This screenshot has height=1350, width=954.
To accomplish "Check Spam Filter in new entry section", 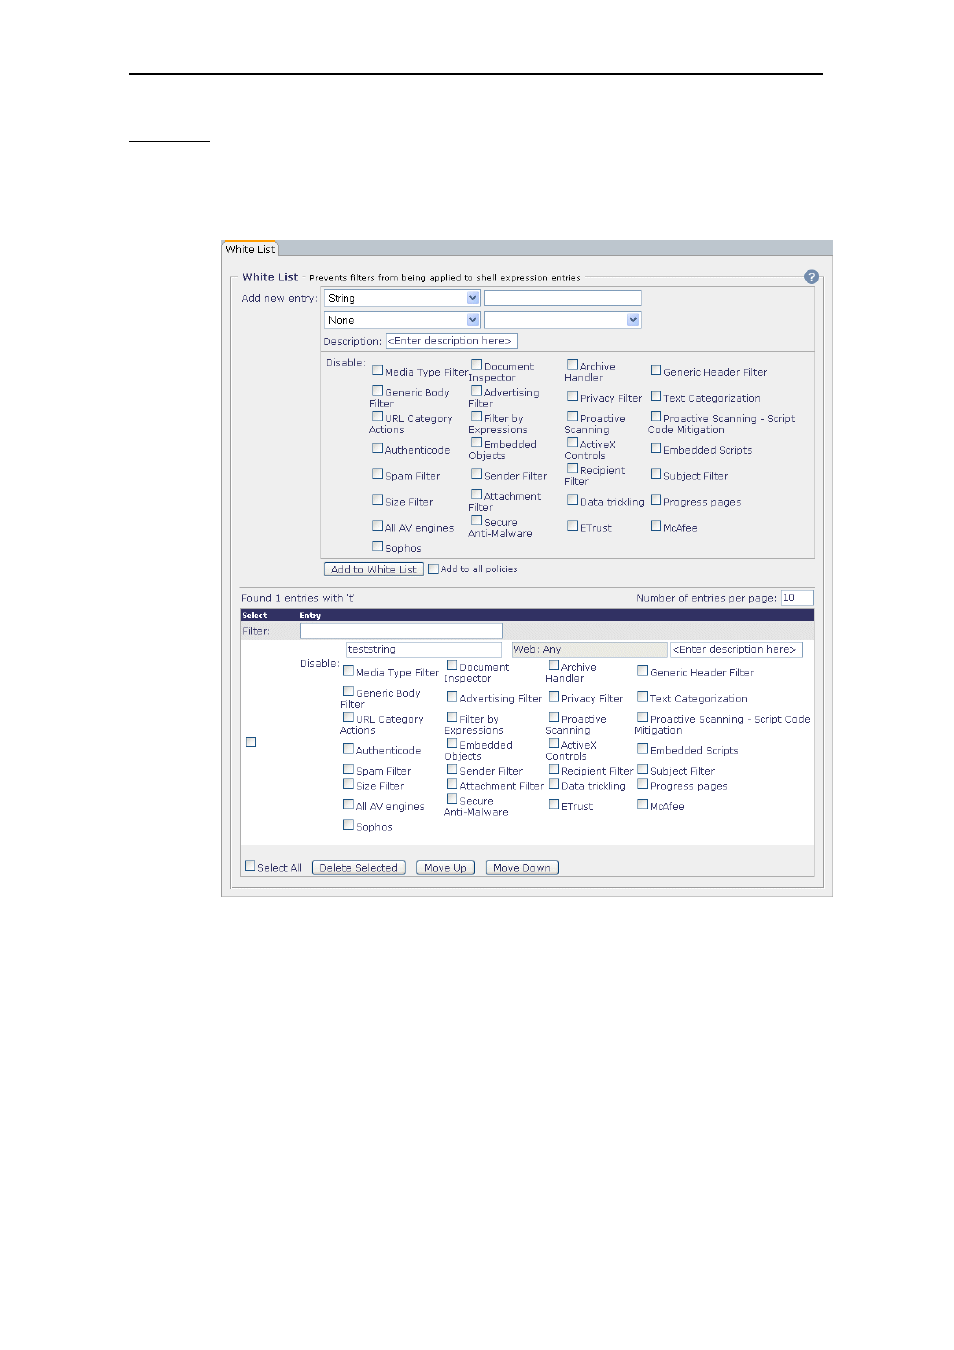I will pyautogui.click(x=378, y=474).
